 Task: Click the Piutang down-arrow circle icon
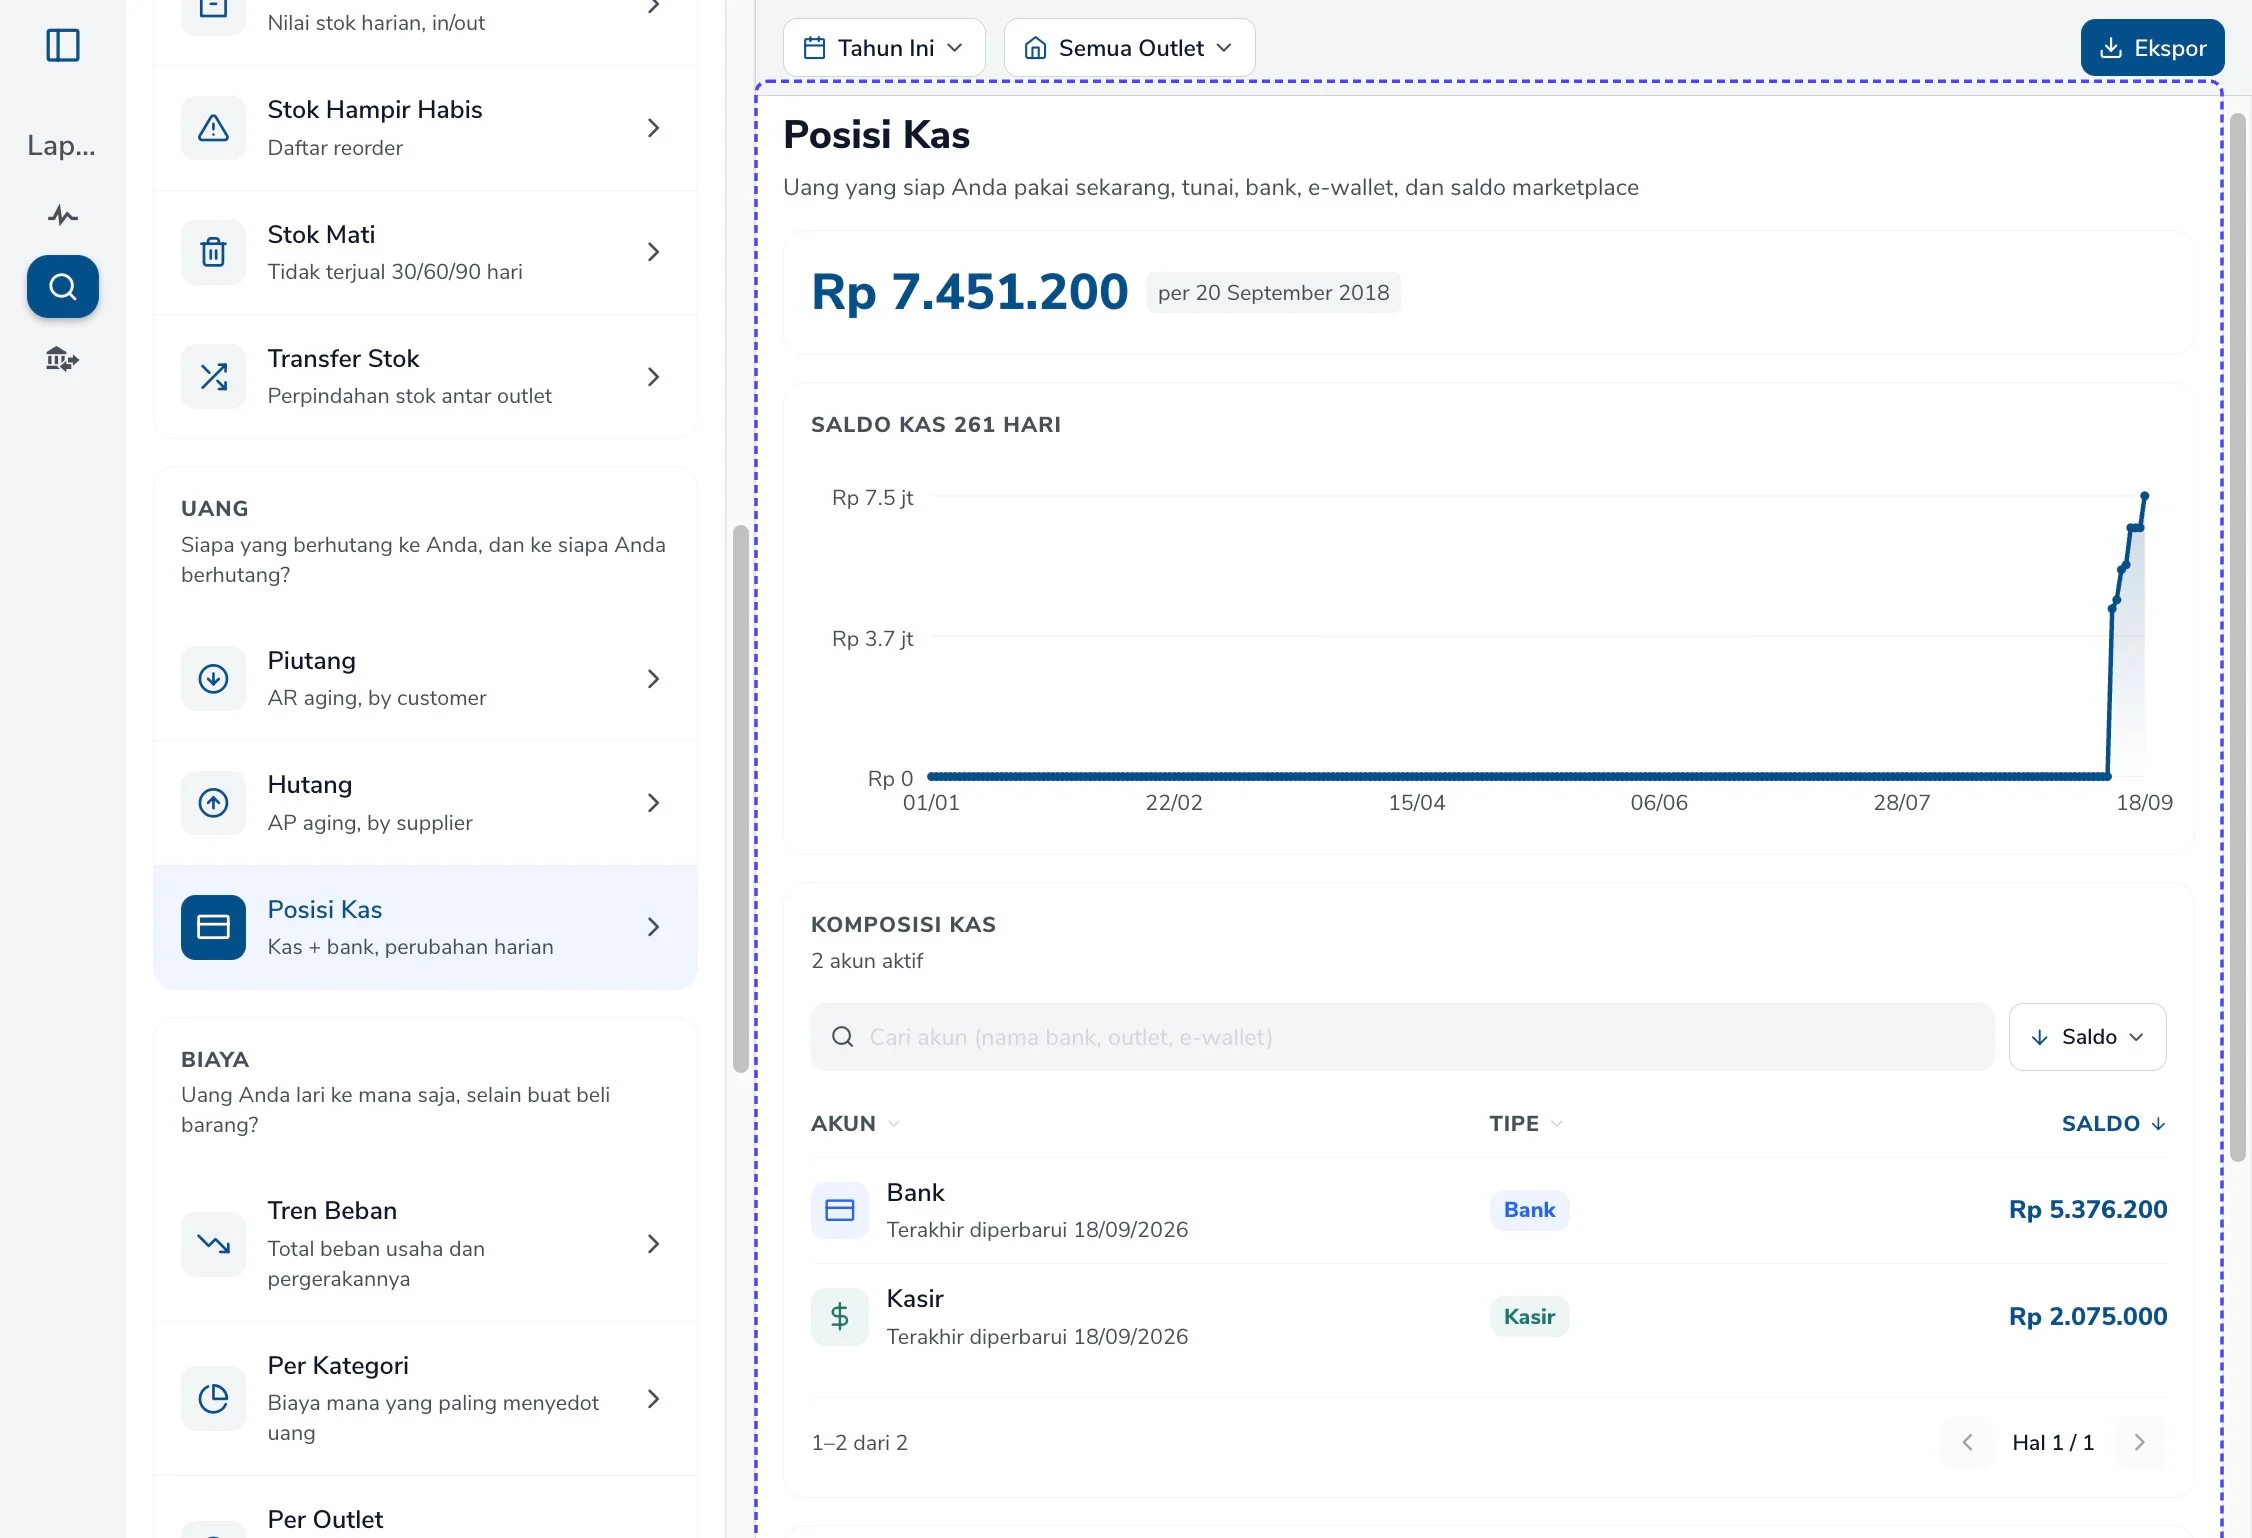pyautogui.click(x=213, y=679)
